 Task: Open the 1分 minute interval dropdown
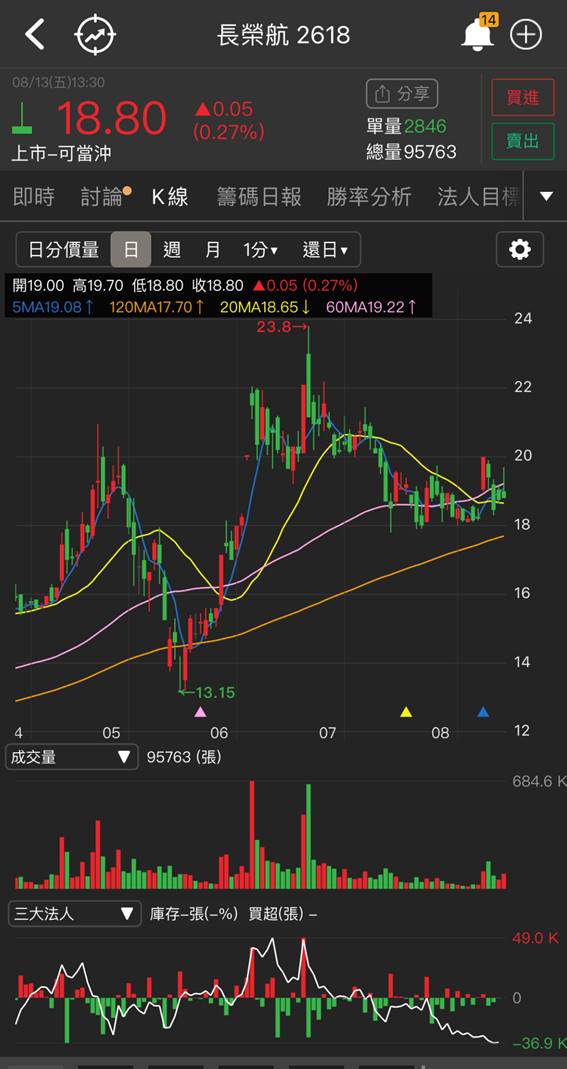tap(260, 250)
